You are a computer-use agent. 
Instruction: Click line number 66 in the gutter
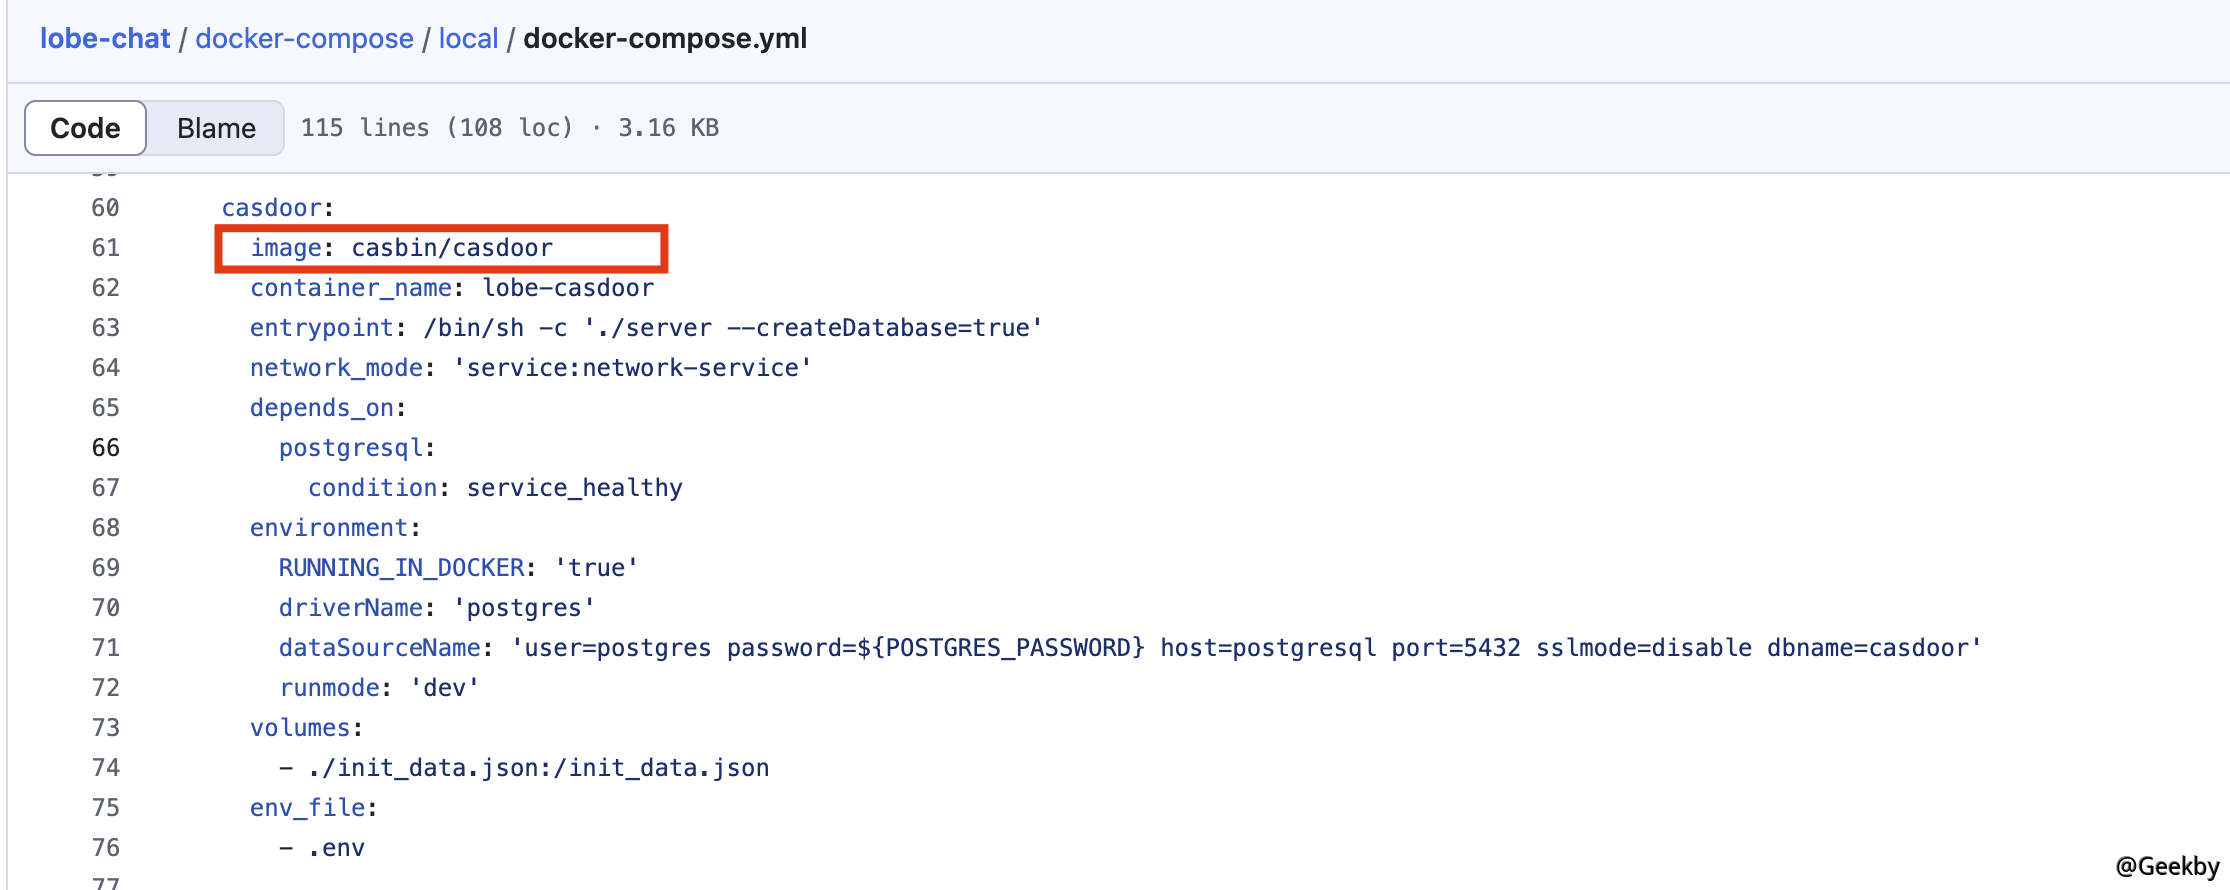[105, 448]
